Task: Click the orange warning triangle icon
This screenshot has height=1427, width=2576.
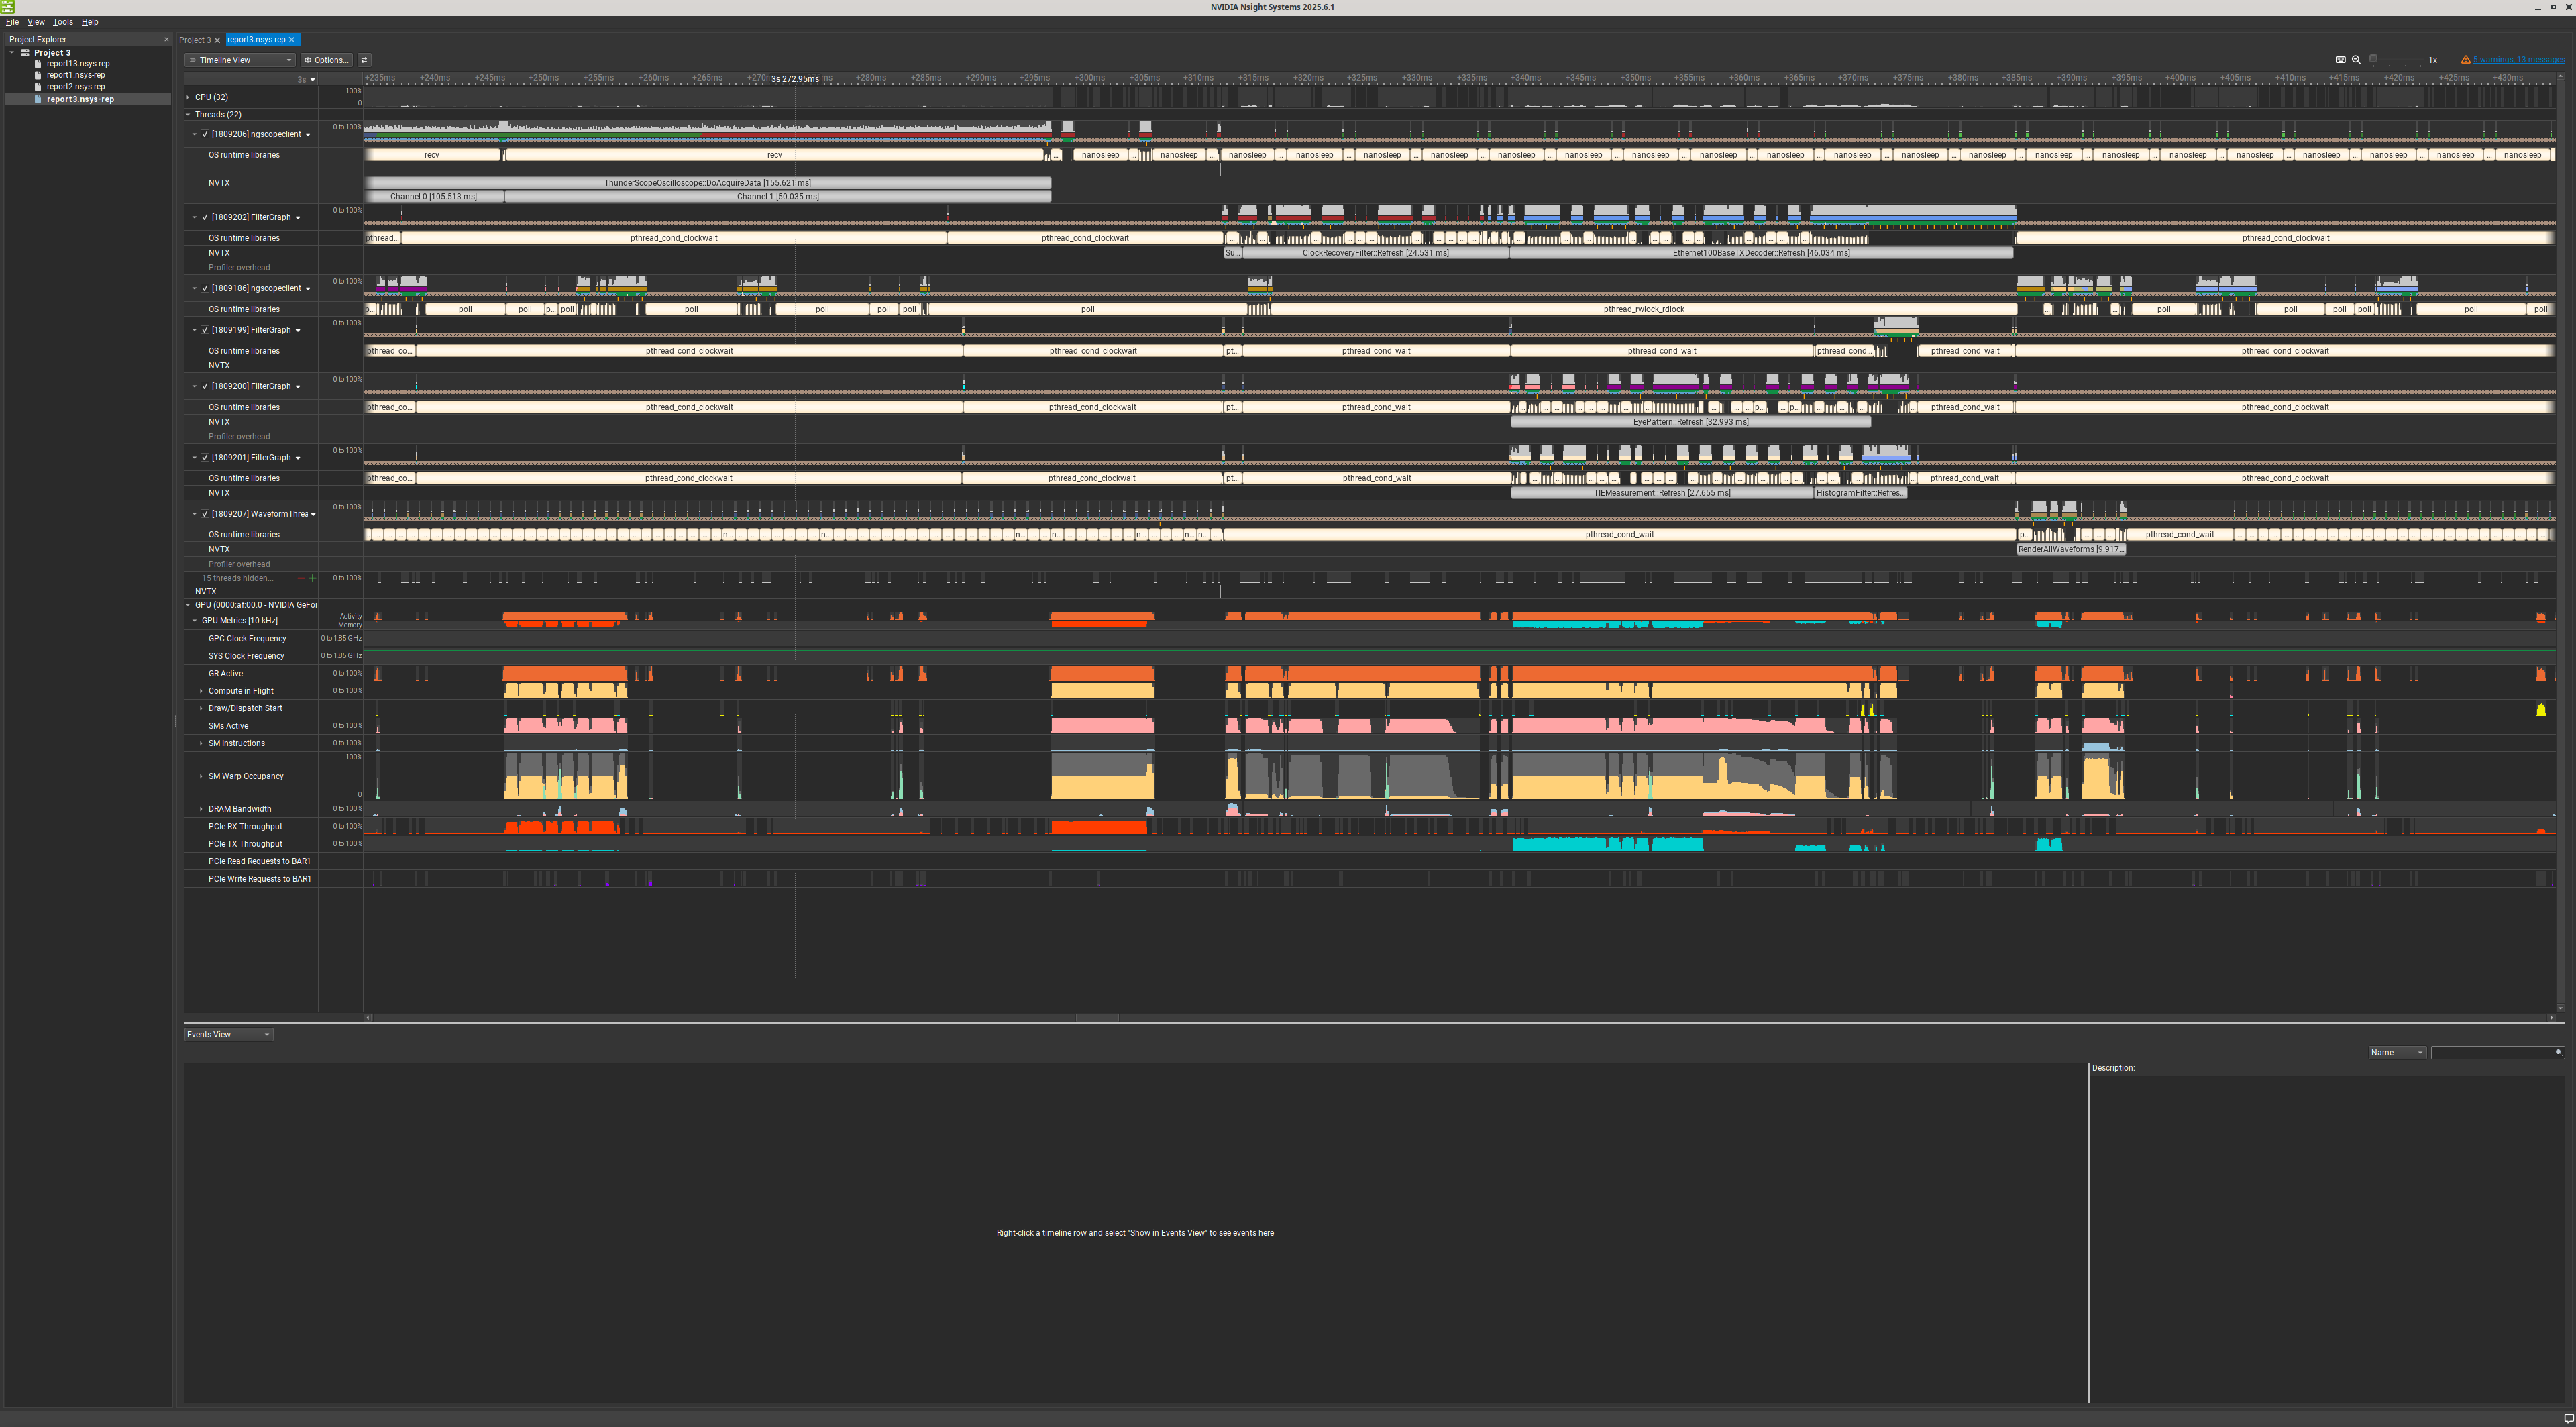Action: pos(2465,60)
